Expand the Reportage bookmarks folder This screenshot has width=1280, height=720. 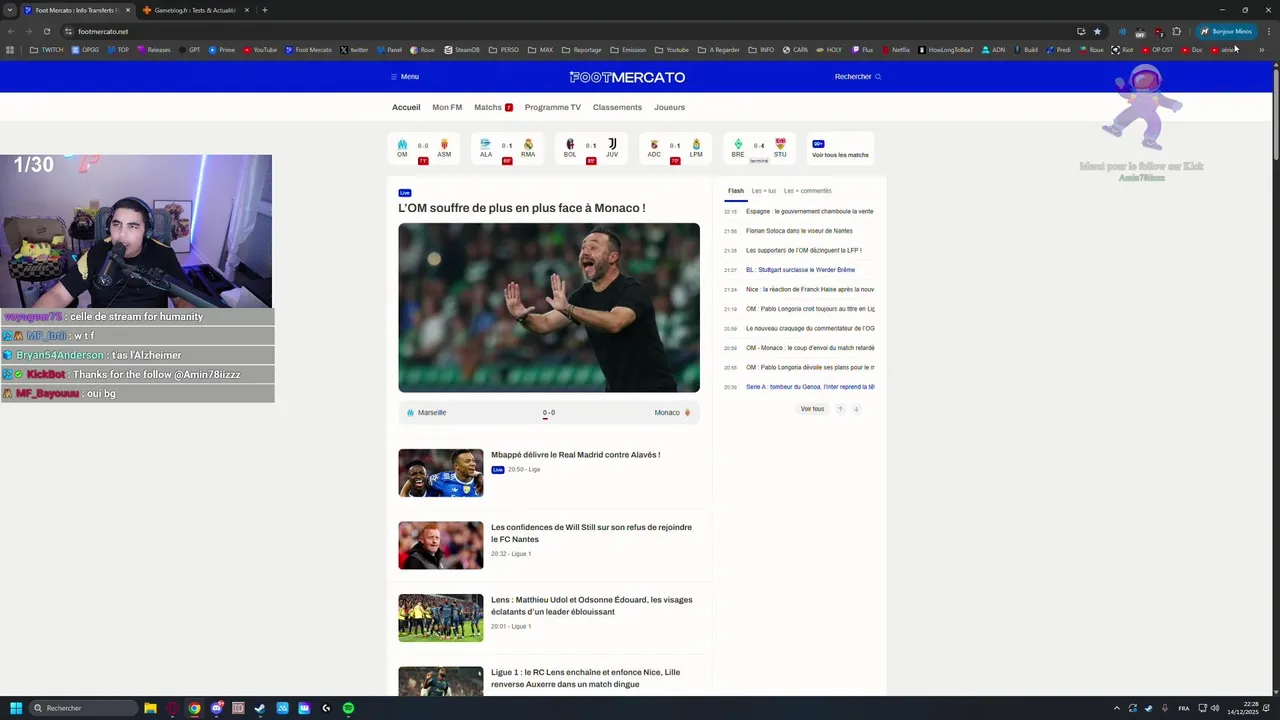(x=582, y=50)
